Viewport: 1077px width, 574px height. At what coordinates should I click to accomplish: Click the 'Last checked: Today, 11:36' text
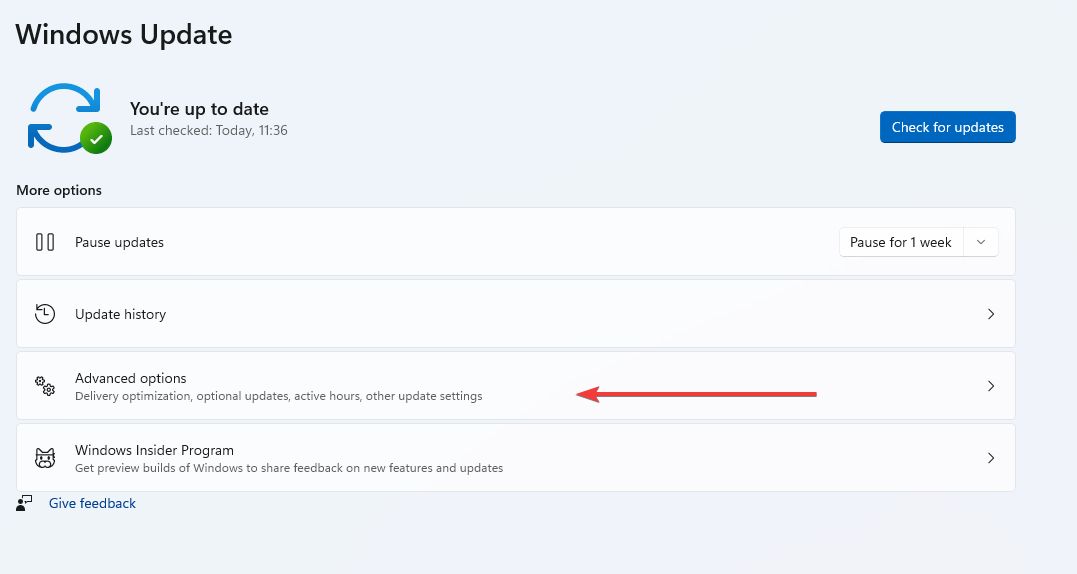pos(209,130)
